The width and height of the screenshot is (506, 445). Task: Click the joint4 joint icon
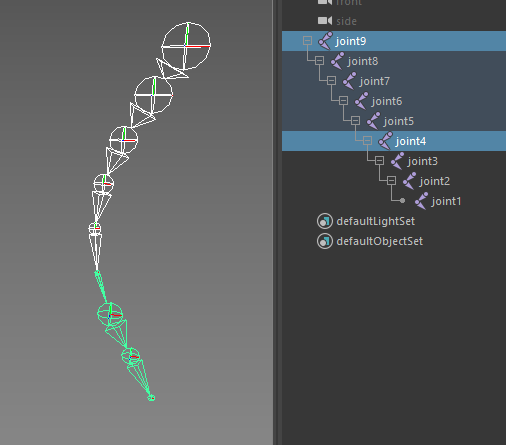(x=385, y=141)
